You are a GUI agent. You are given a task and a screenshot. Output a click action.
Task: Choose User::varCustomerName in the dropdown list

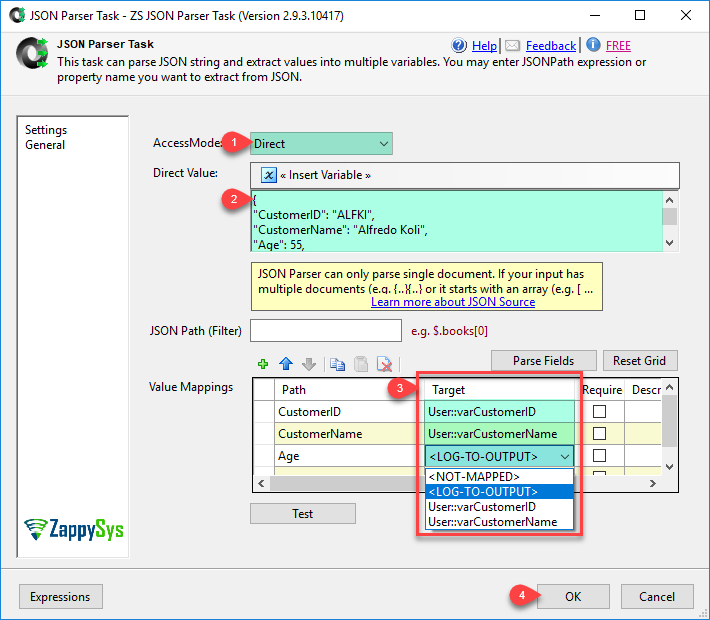tap(499, 521)
